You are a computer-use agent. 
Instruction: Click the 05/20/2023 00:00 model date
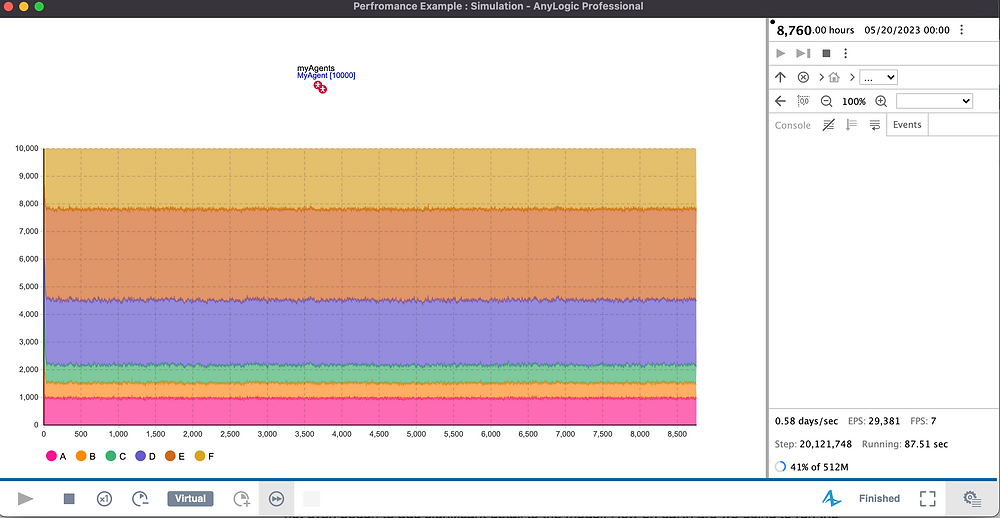(x=907, y=30)
